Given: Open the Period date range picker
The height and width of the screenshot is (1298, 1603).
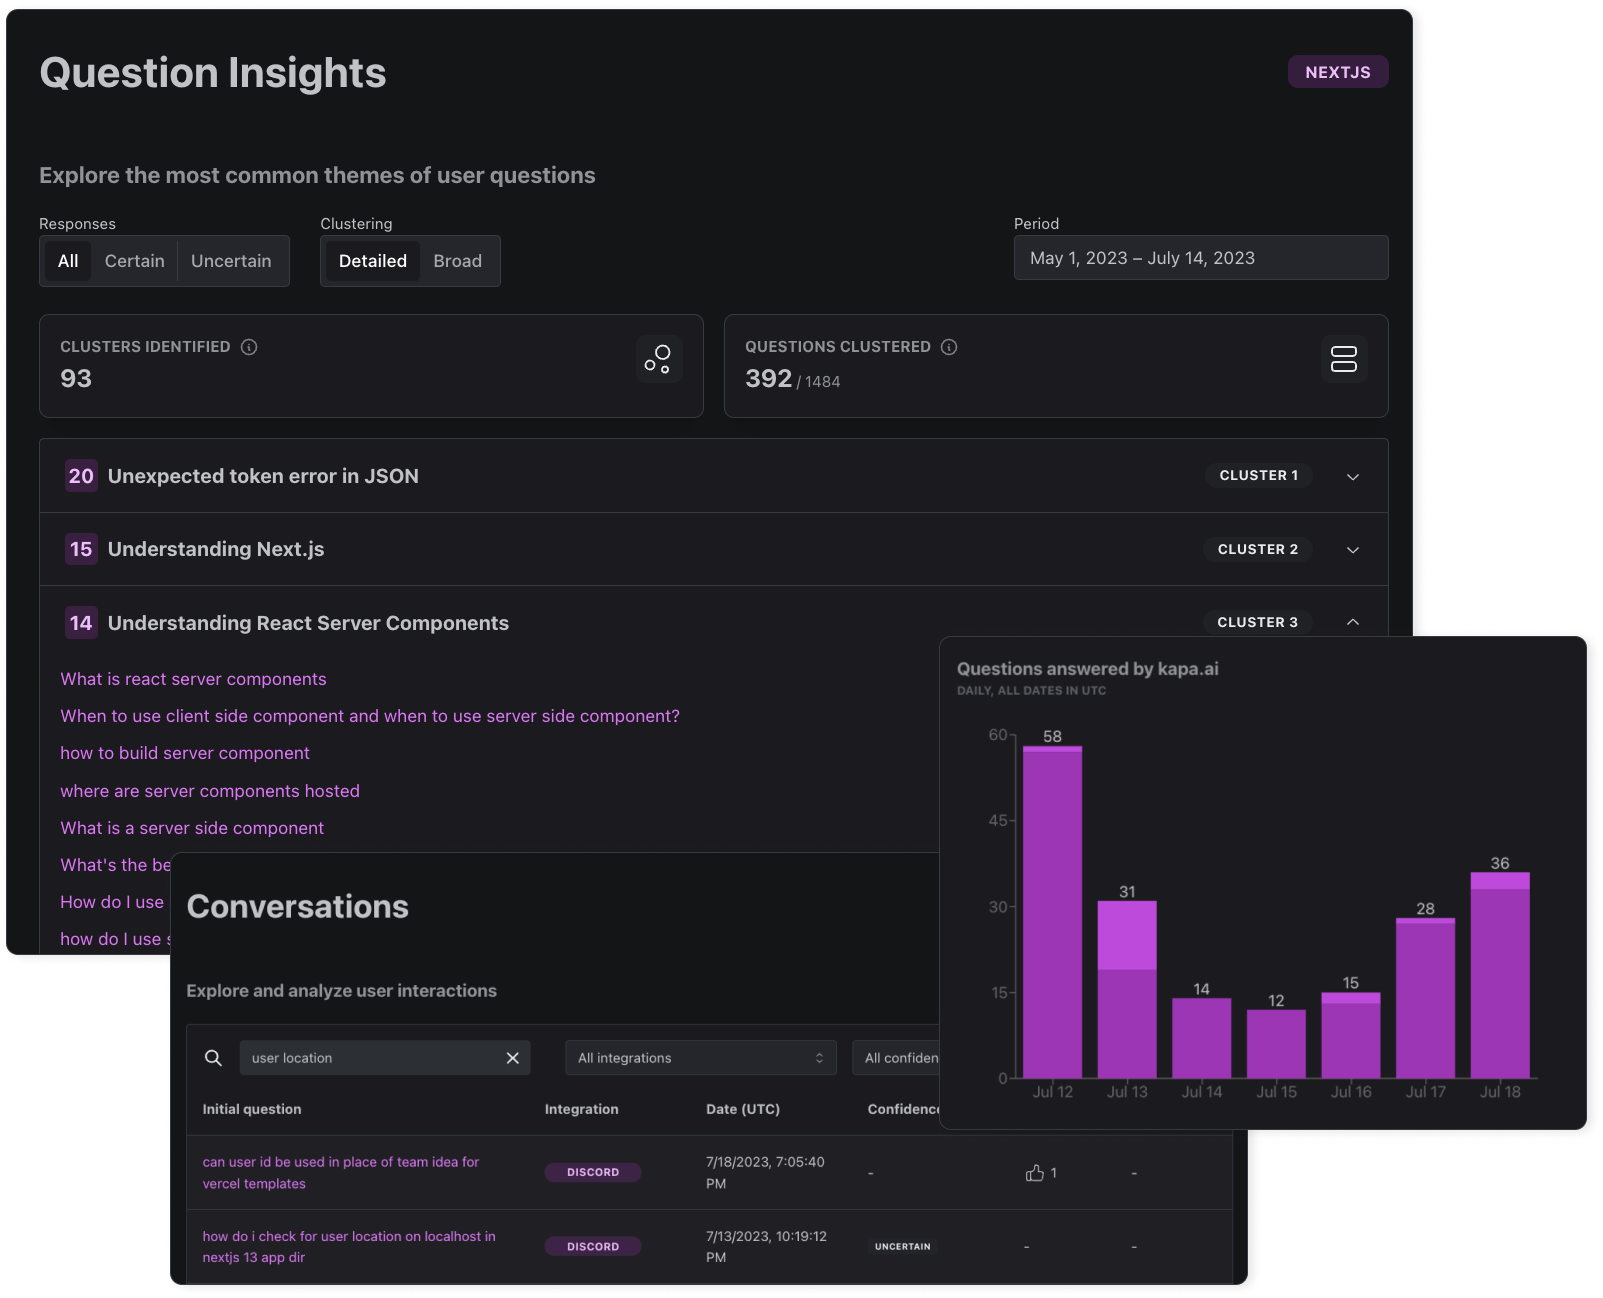Looking at the screenshot, I should tap(1201, 258).
